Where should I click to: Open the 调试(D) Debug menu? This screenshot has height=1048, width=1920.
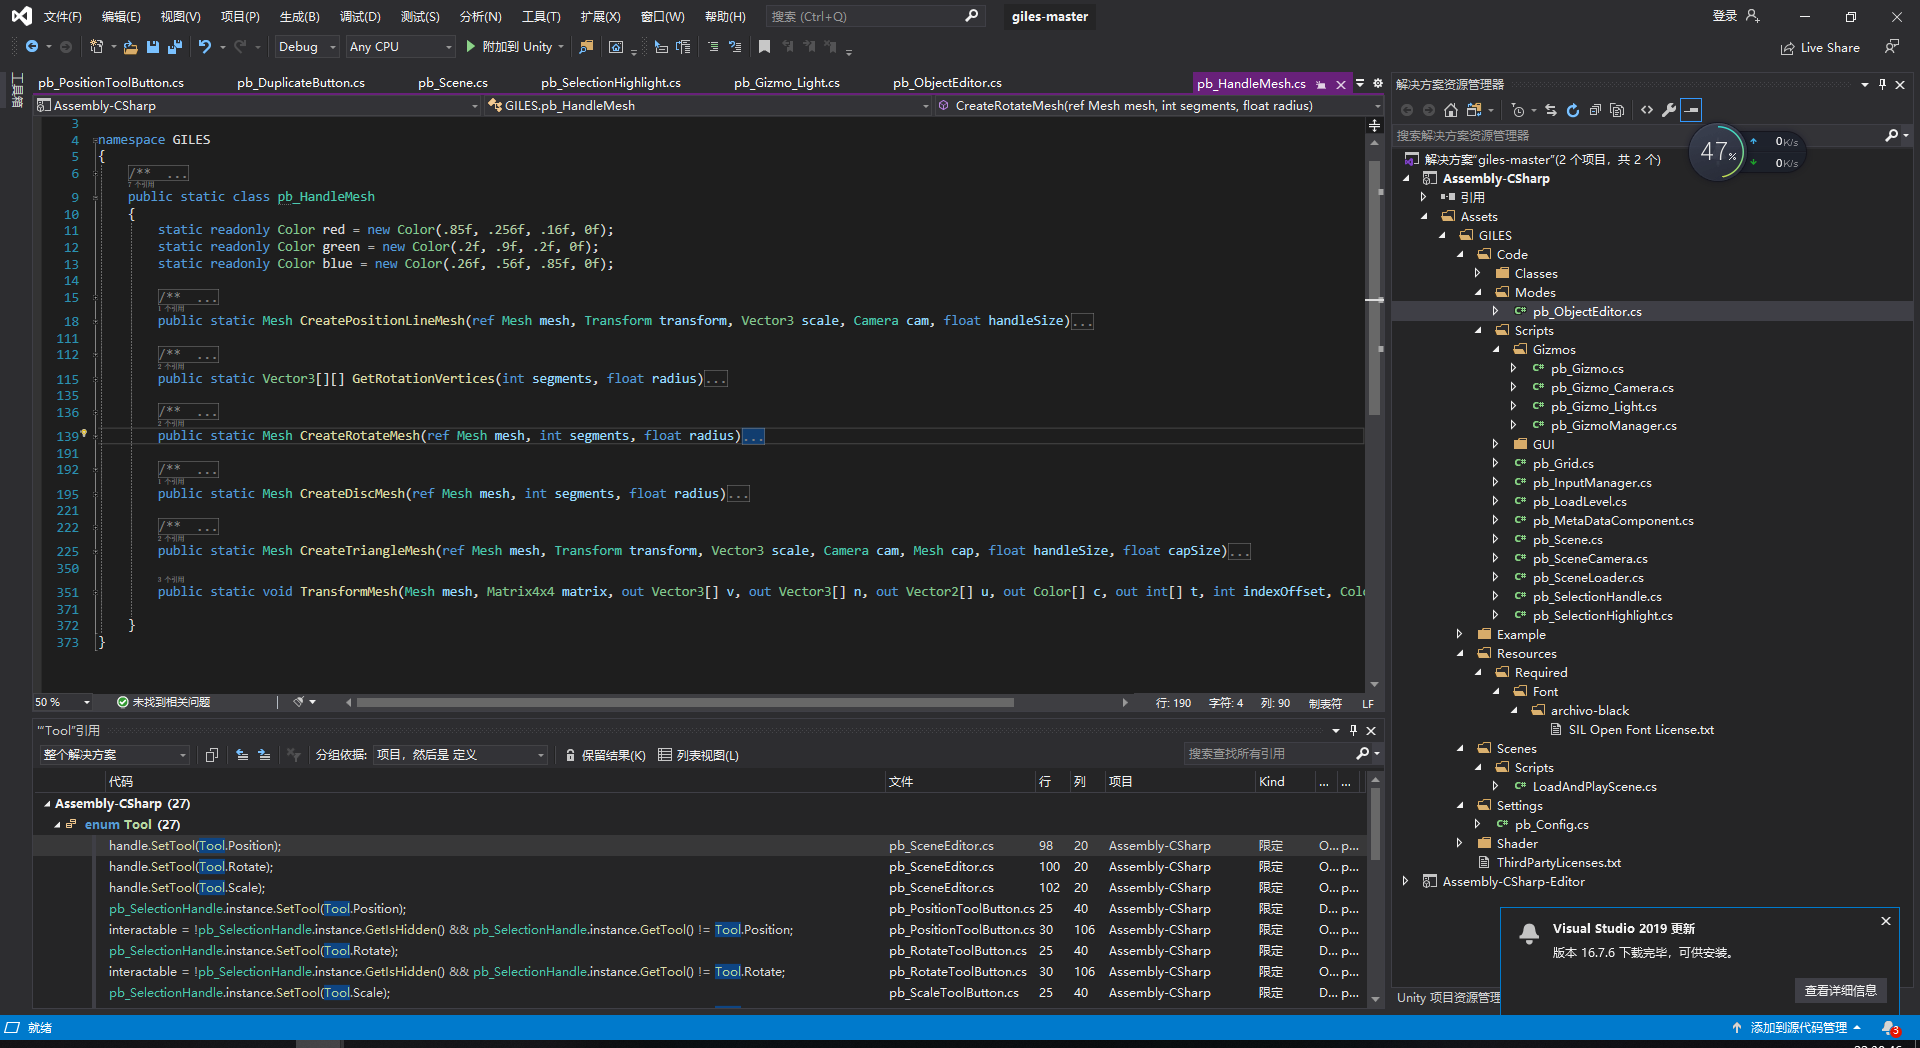click(360, 17)
